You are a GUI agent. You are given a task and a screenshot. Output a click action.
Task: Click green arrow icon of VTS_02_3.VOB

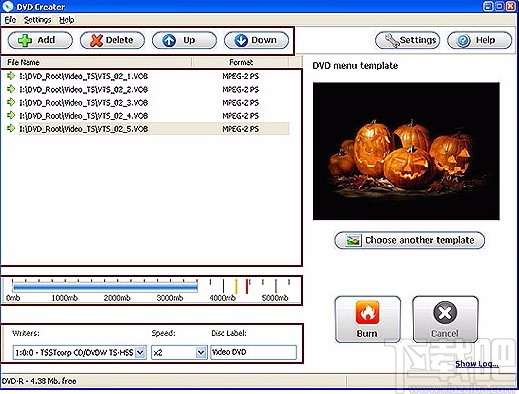click(11, 102)
